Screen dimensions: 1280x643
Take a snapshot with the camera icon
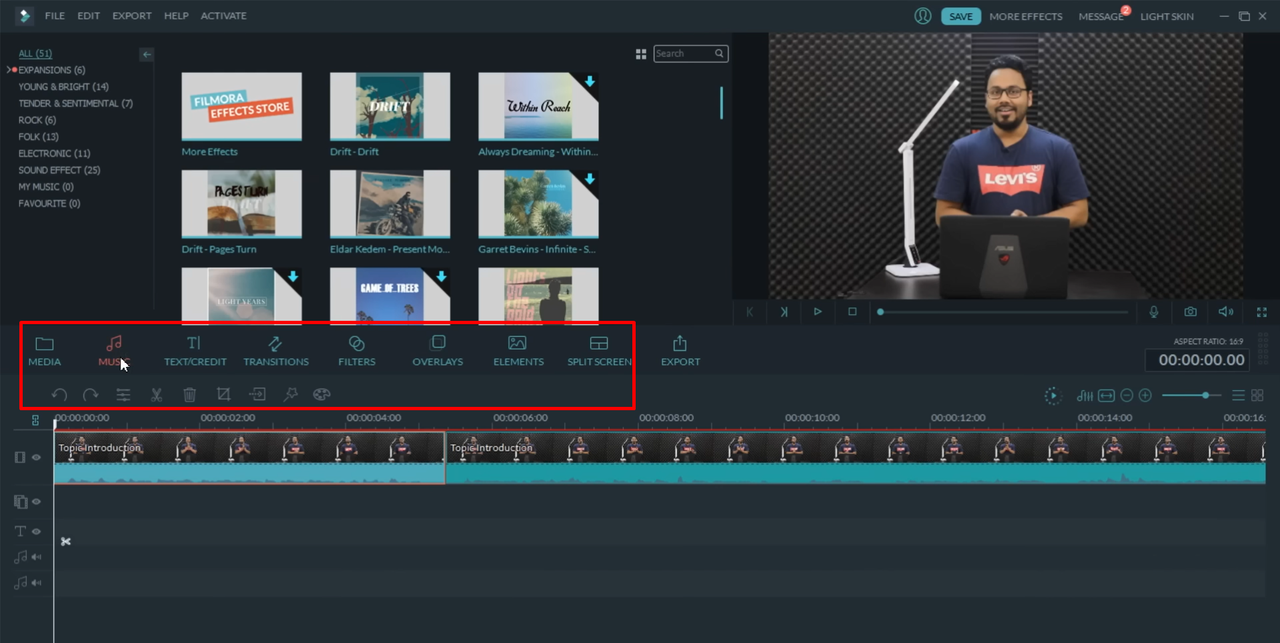coord(1190,312)
